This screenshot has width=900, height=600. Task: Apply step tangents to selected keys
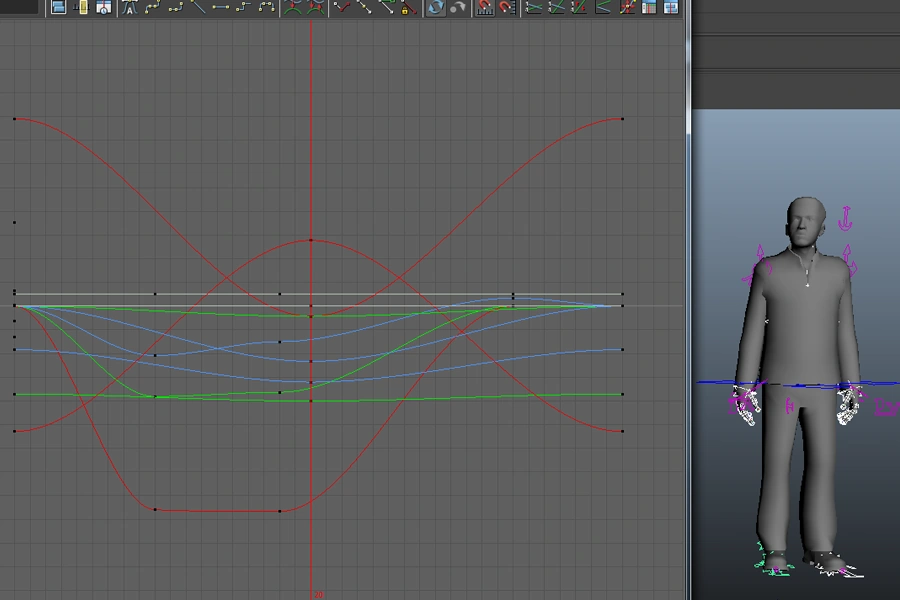click(x=243, y=7)
